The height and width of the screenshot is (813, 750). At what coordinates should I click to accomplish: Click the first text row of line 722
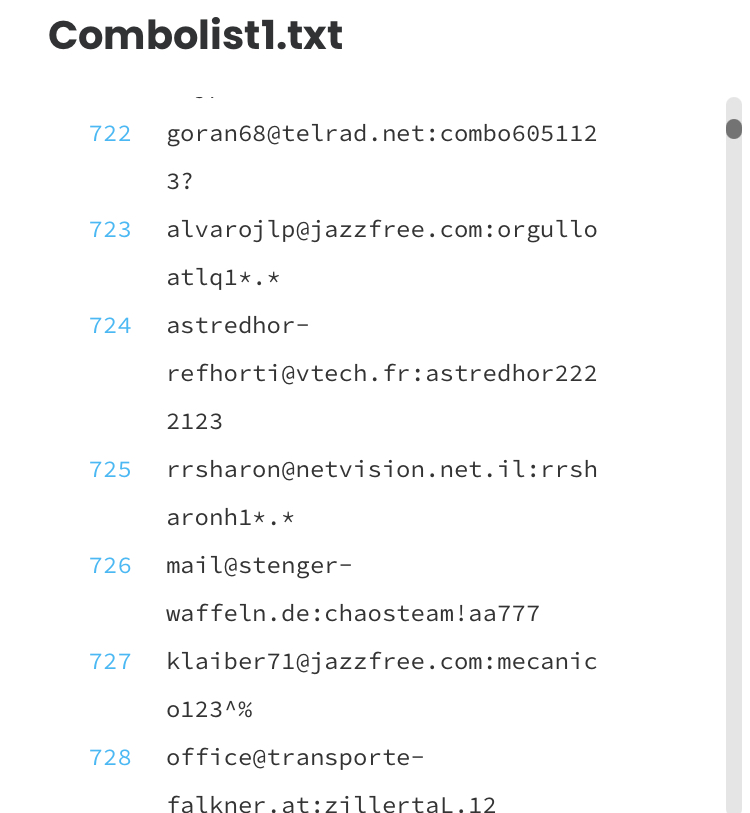click(x=381, y=134)
